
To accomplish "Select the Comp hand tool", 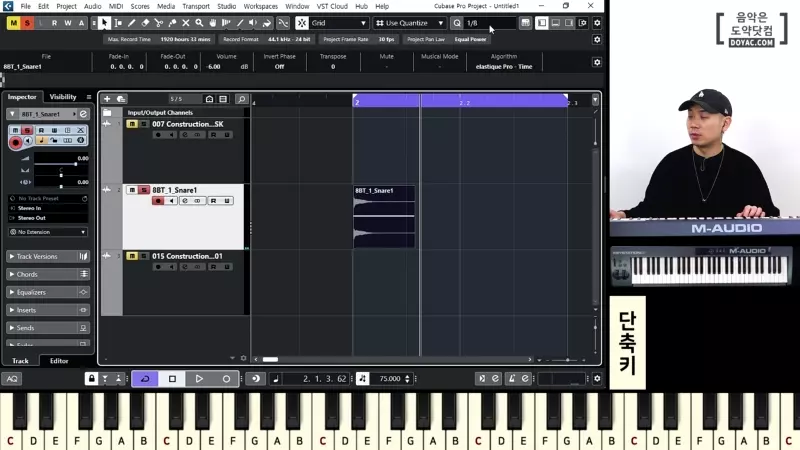I will click(213, 23).
